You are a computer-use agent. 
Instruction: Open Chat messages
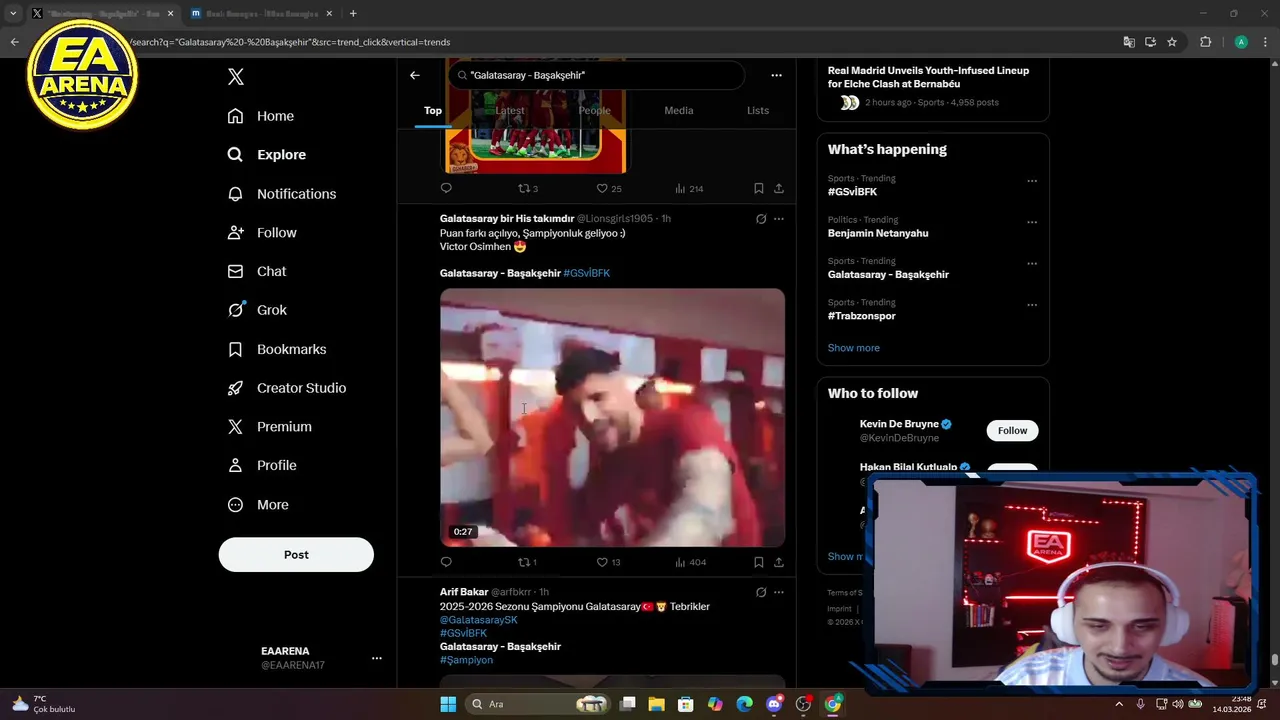pyautogui.click(x=256, y=271)
